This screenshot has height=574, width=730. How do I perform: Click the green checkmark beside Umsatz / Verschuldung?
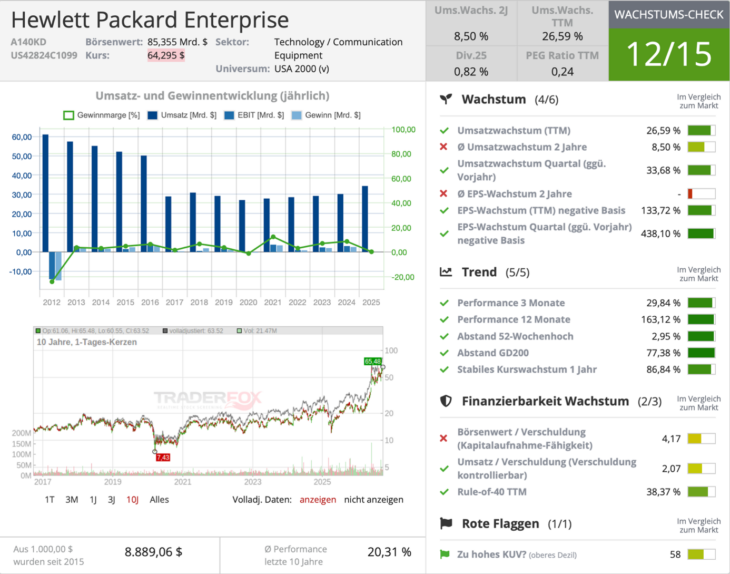(x=444, y=469)
